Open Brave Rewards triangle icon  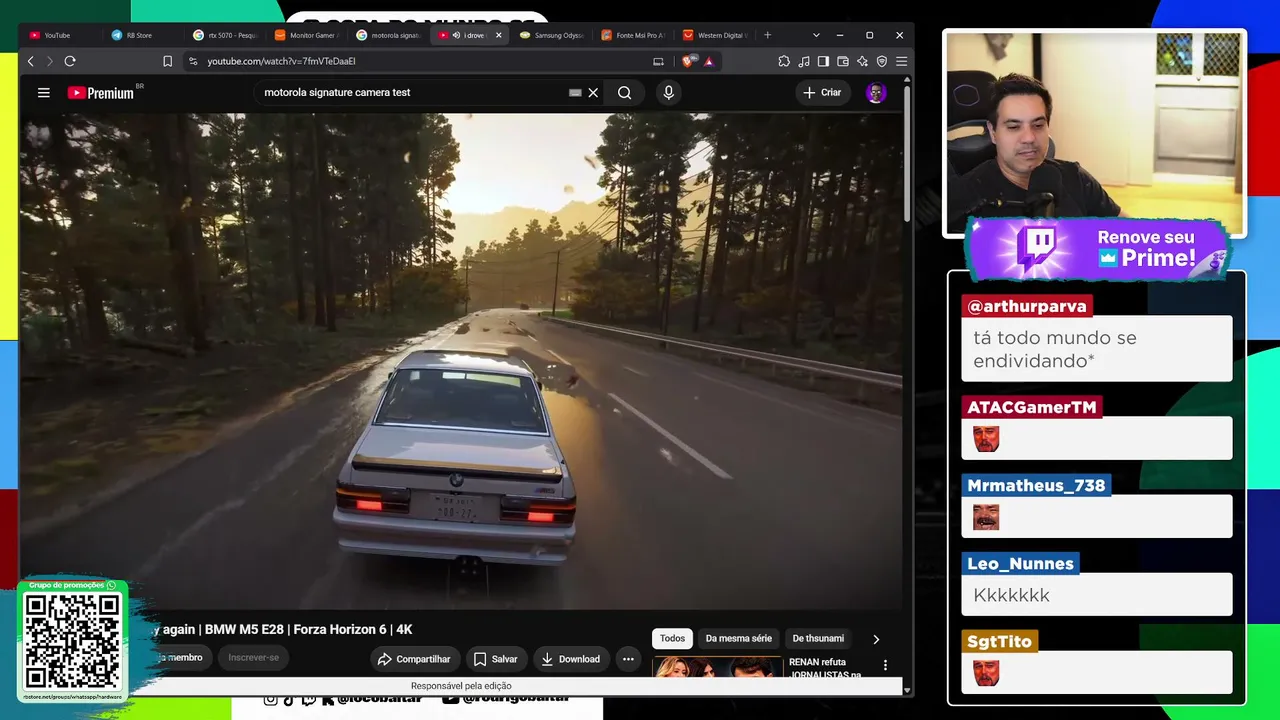pos(709,61)
